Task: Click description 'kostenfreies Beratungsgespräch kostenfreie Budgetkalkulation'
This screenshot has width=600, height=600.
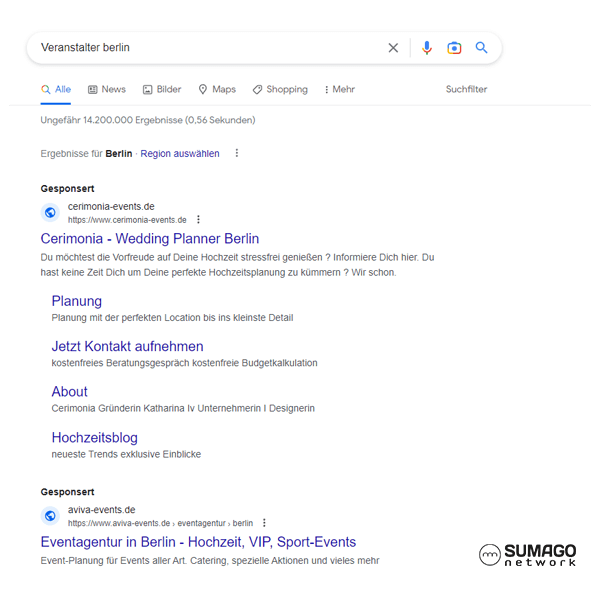Action: tap(184, 363)
